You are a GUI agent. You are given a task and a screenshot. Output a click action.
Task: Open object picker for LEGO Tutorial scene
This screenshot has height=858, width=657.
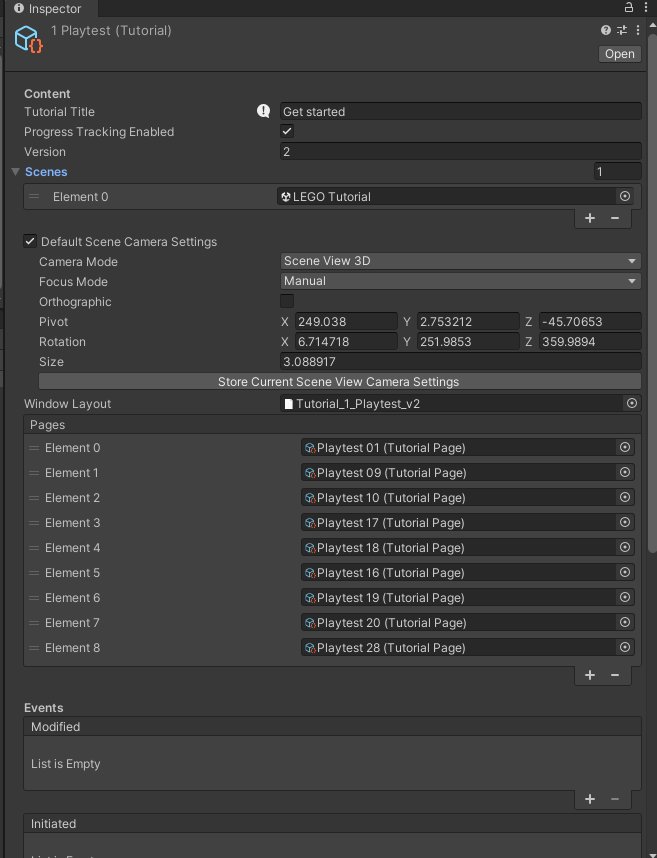click(x=625, y=196)
